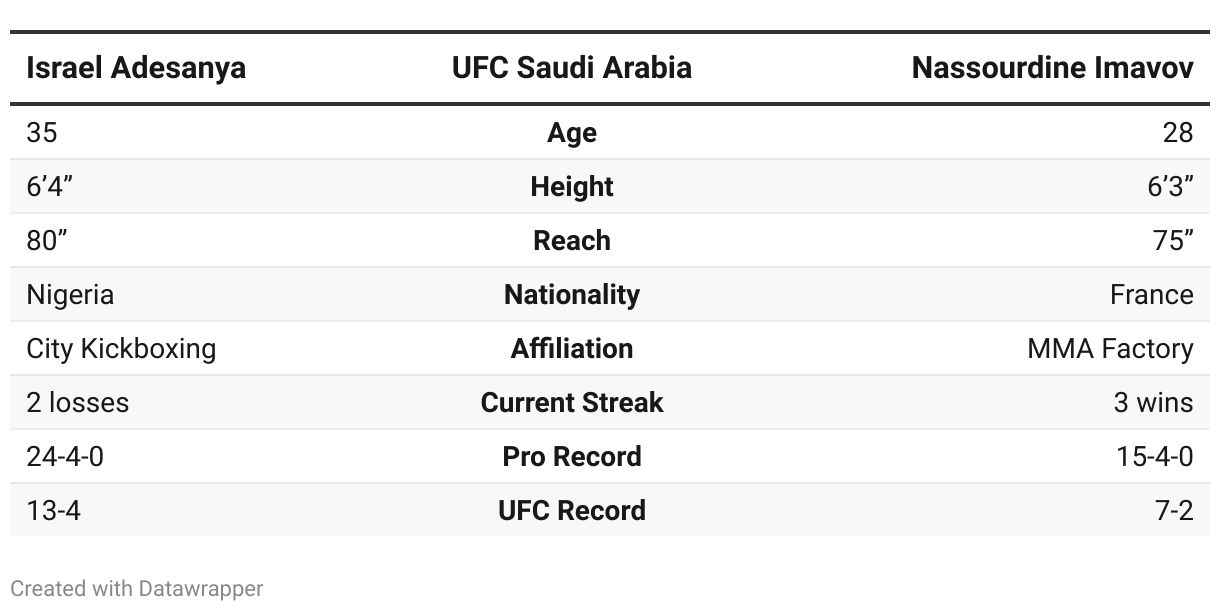Select the UFC Record row label
The width and height of the screenshot is (1220, 612).
[571, 511]
